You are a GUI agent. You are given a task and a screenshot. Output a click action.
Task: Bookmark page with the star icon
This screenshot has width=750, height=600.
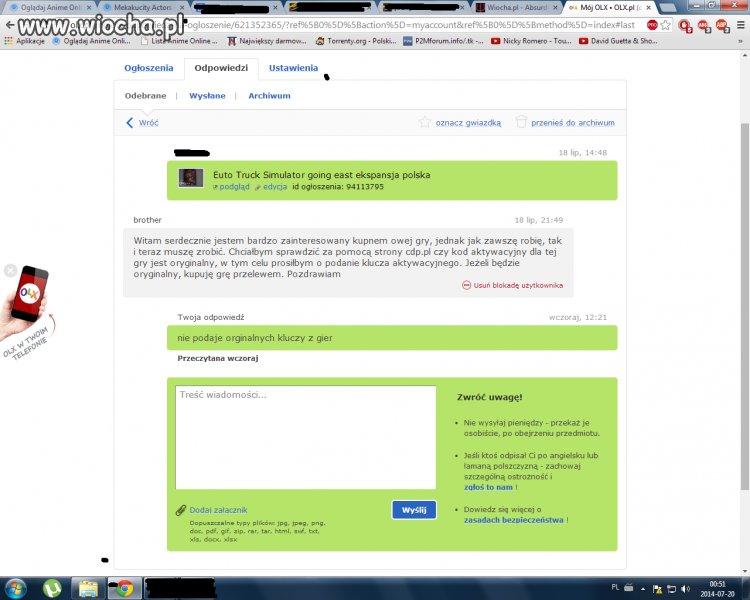(665, 25)
